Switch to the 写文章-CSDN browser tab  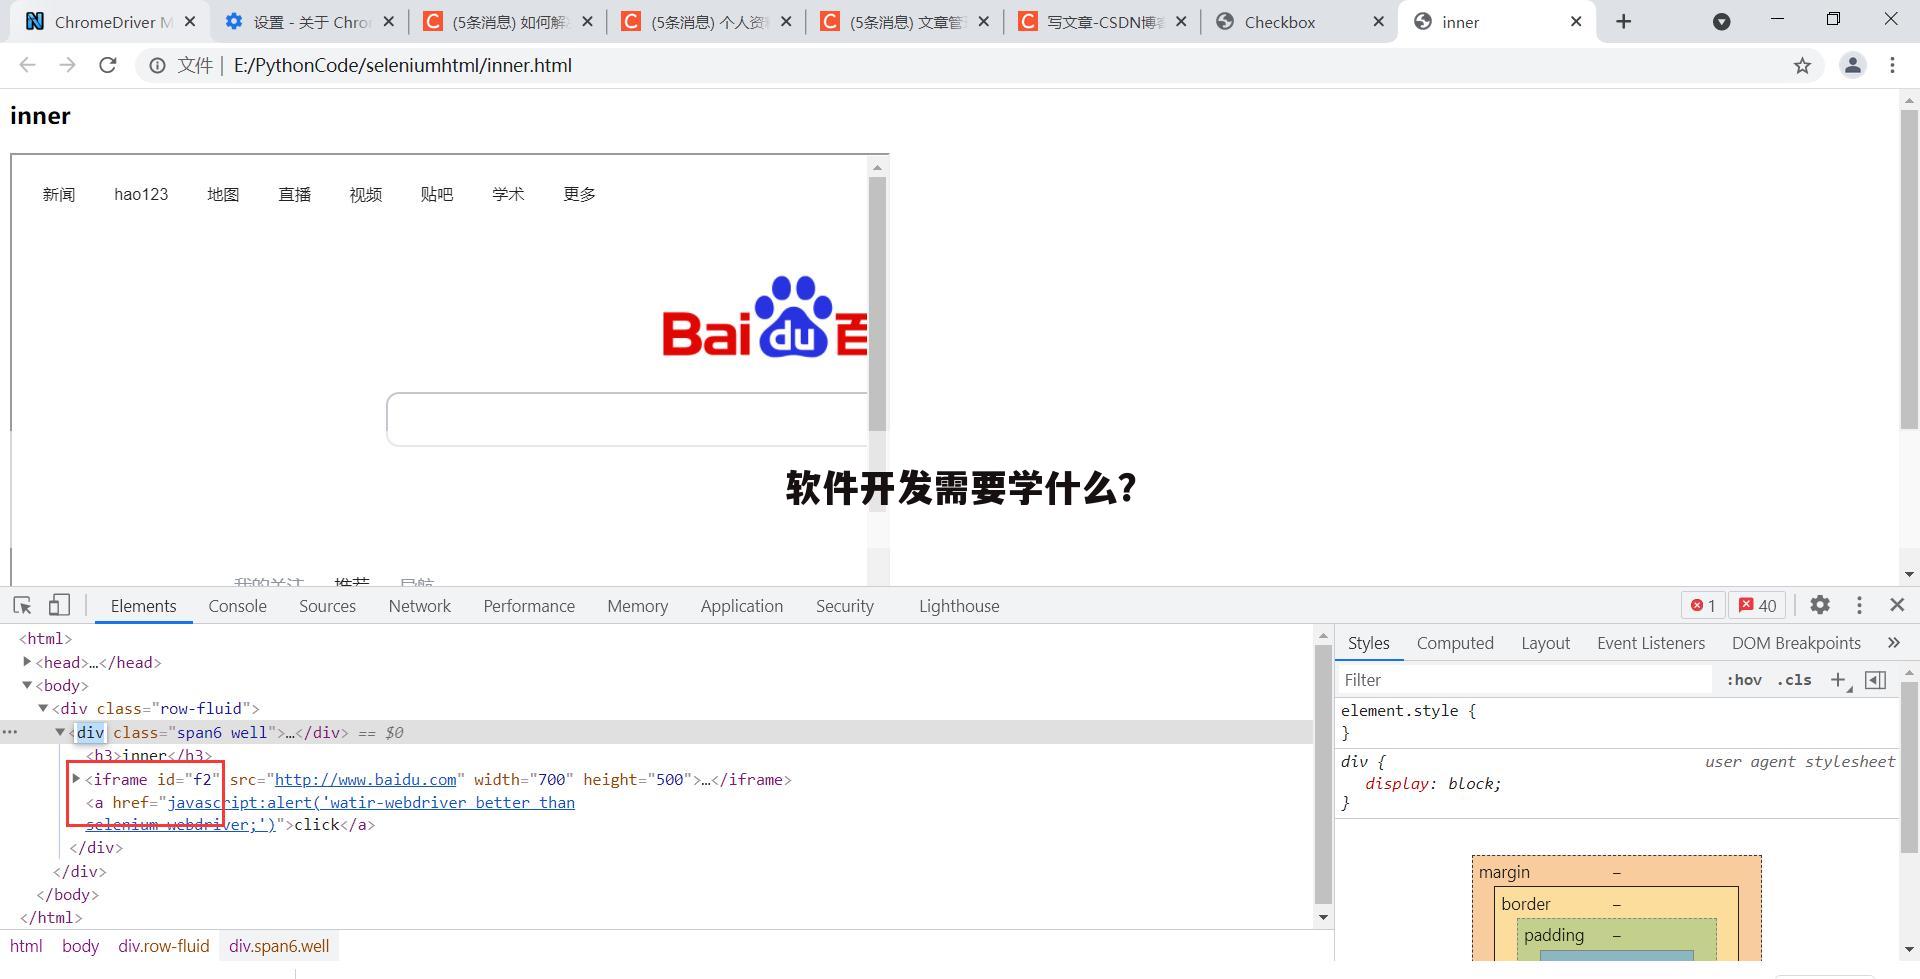[x=1103, y=22]
